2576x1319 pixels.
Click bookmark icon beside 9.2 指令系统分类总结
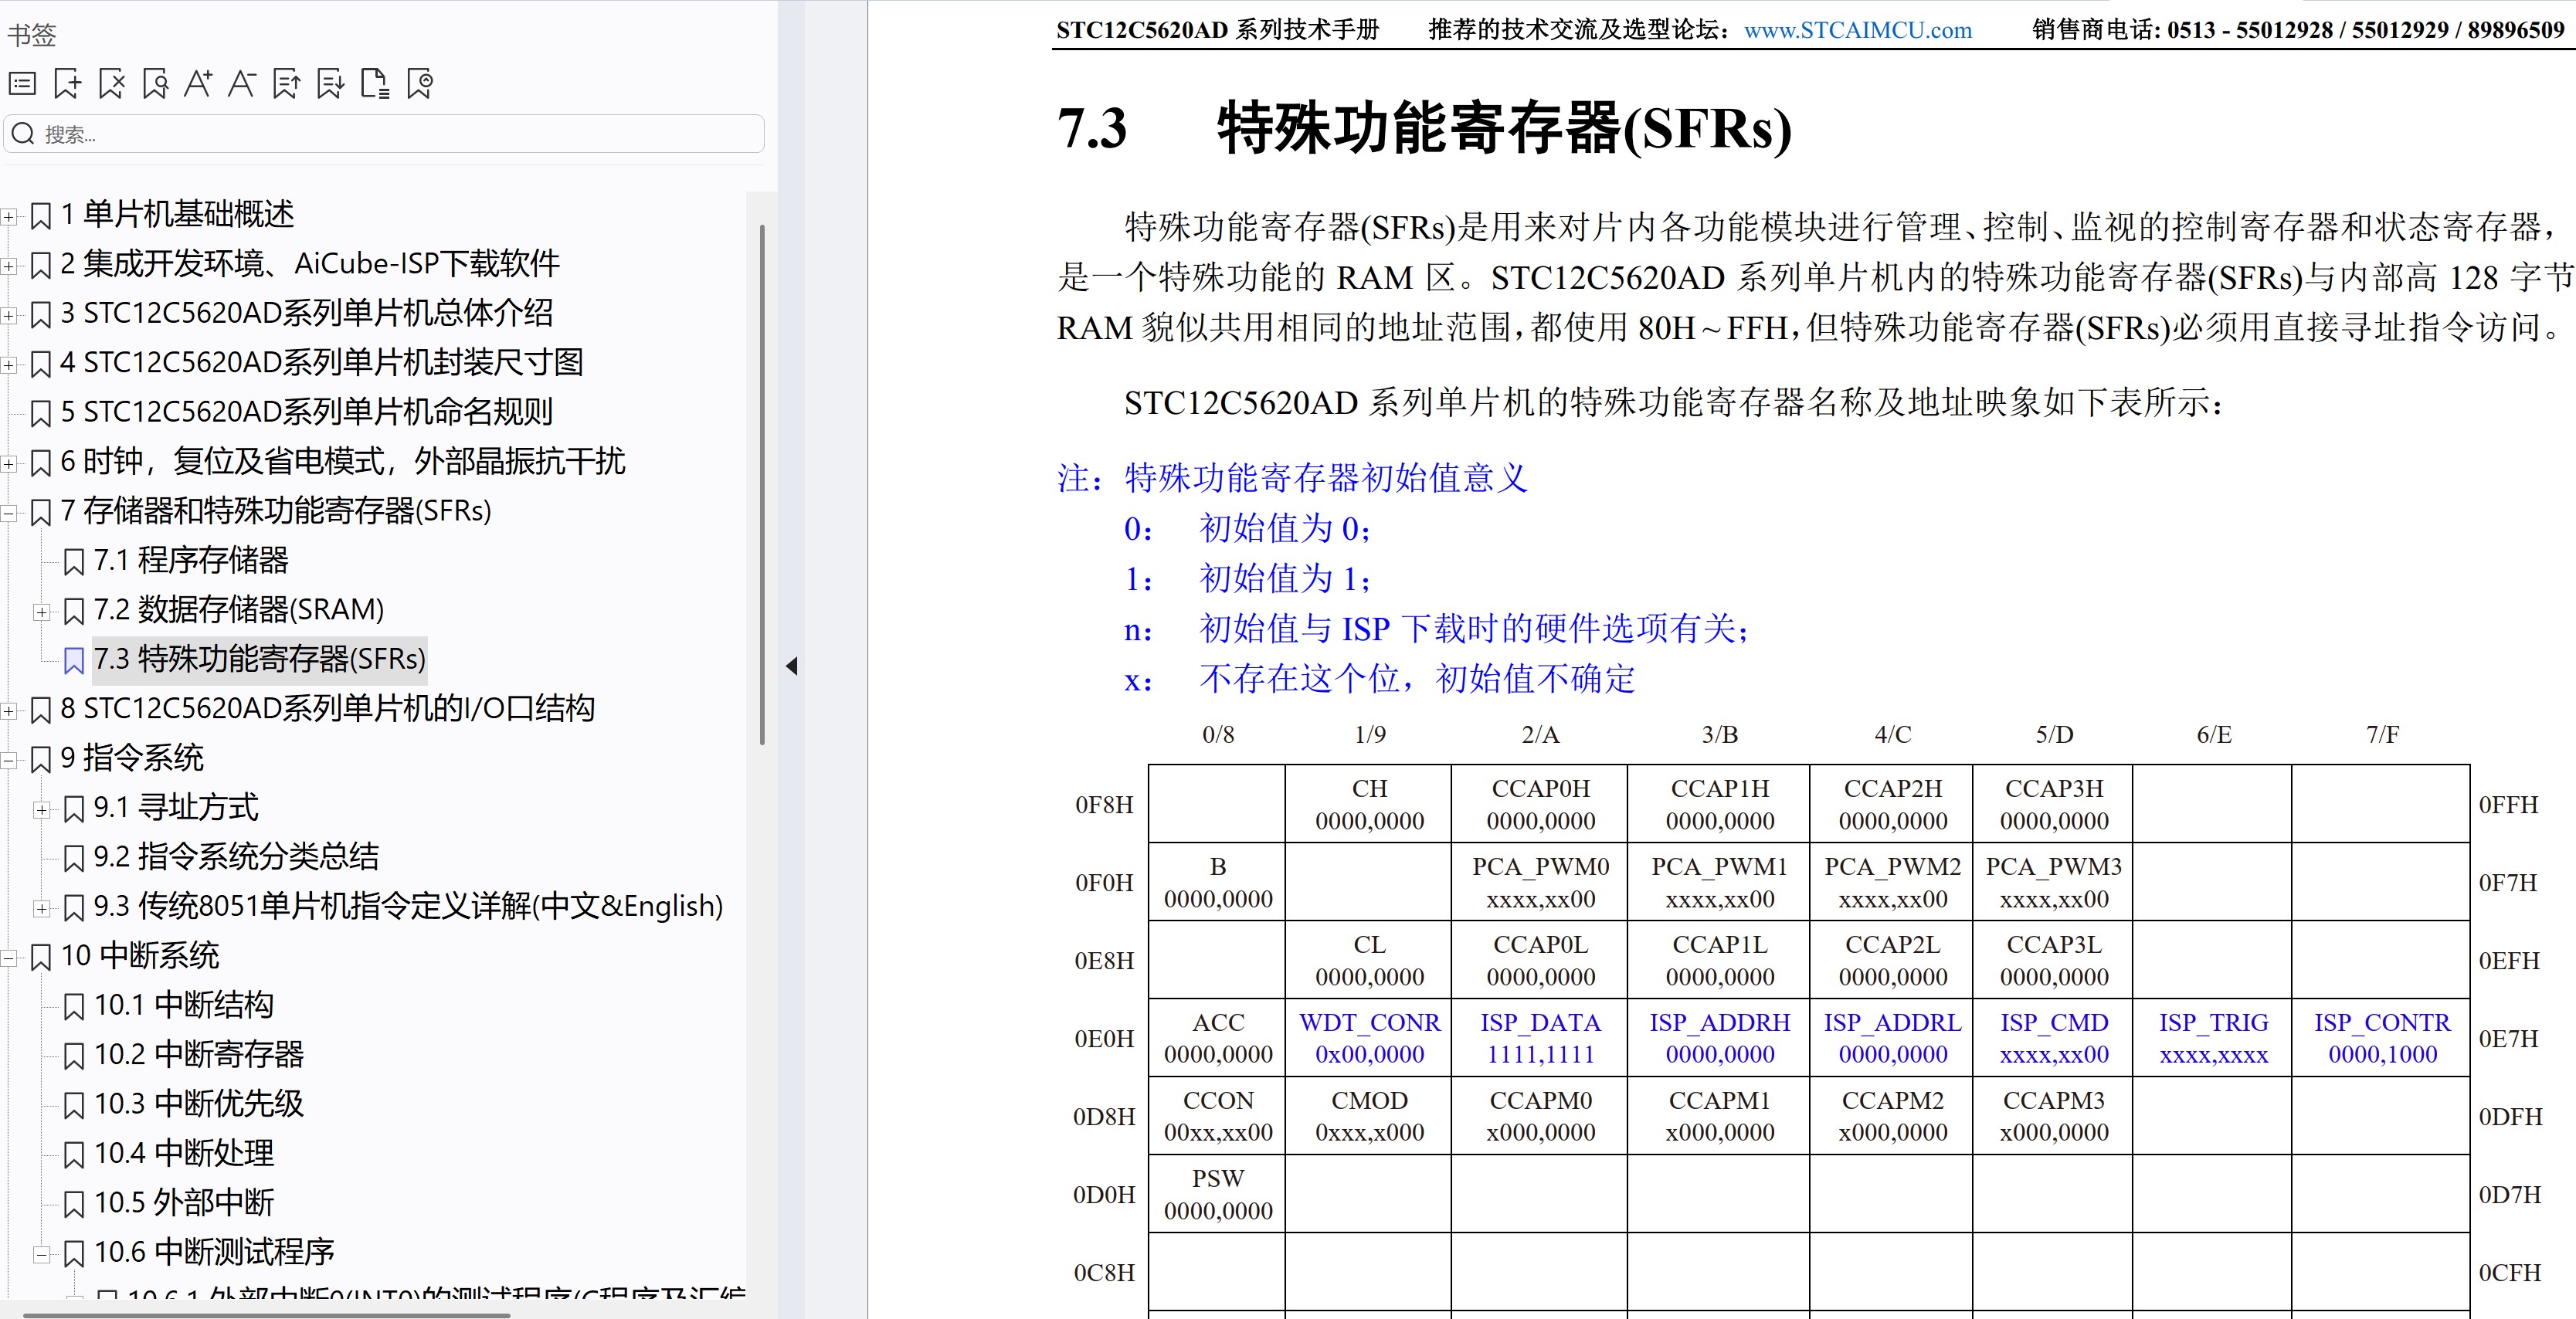coord(73,858)
